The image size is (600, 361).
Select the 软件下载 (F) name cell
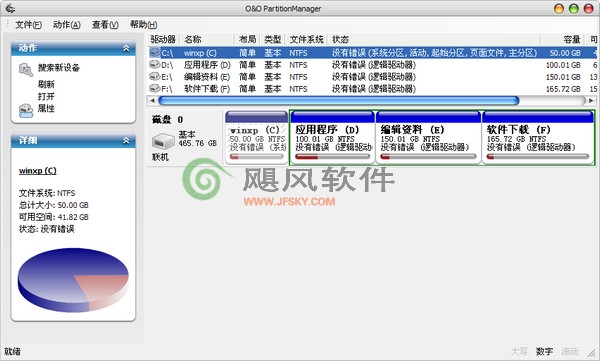click(x=207, y=89)
